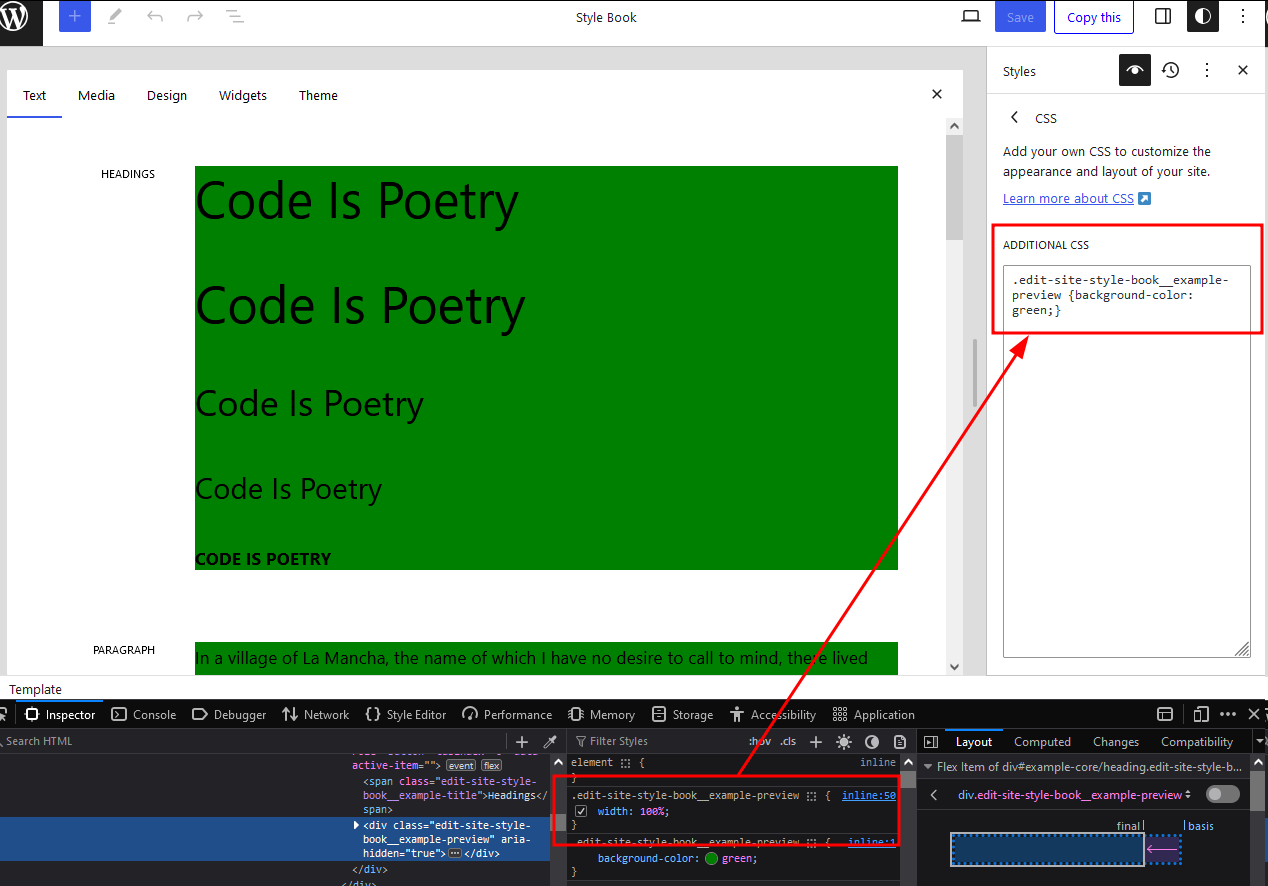Click the Copy this button

[1094, 17]
